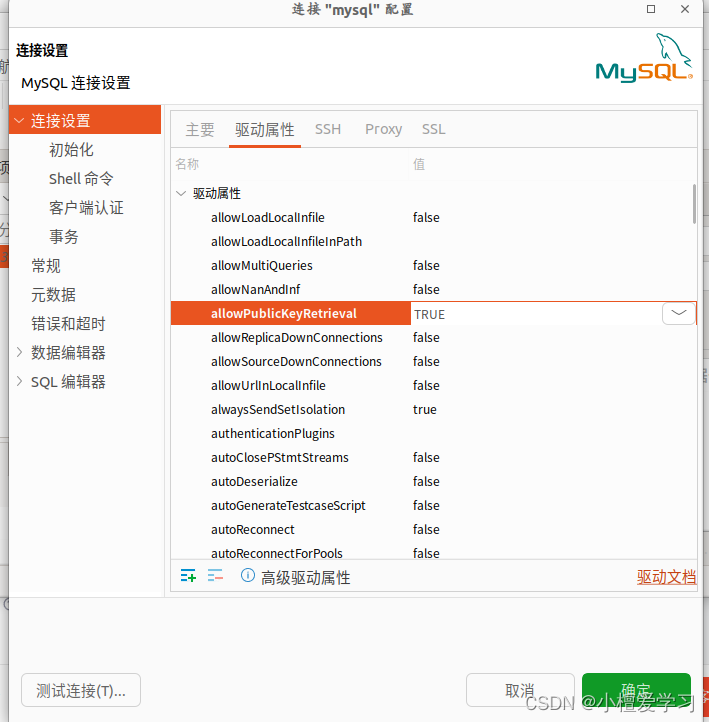Screen dimensions: 709x722
Task: Select the allowMultiQueries property row
Action: [x=434, y=265]
